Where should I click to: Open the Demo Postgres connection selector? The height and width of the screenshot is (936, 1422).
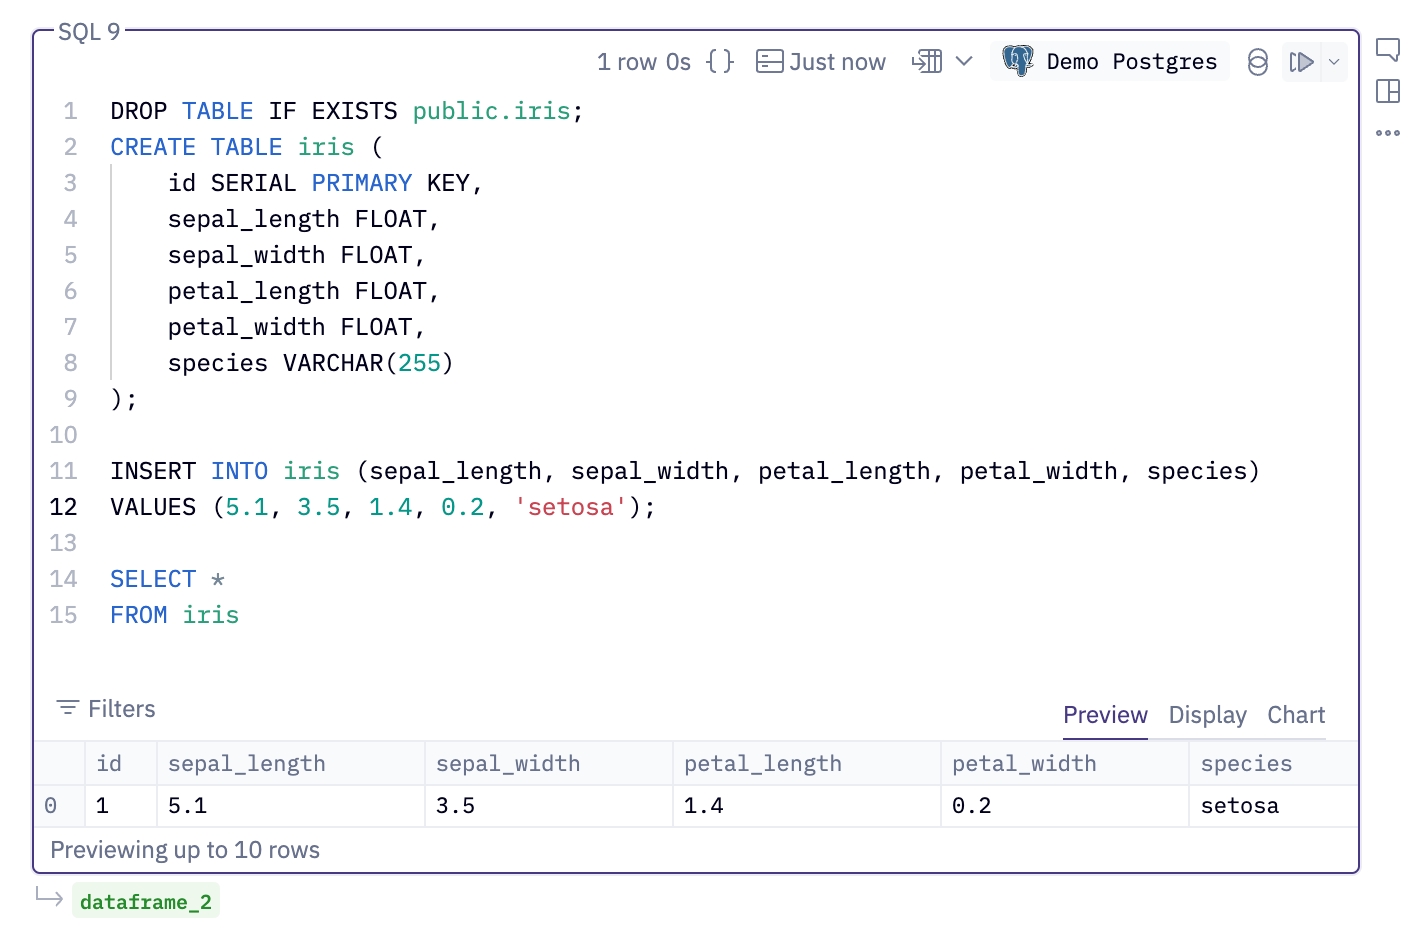pos(1110,62)
